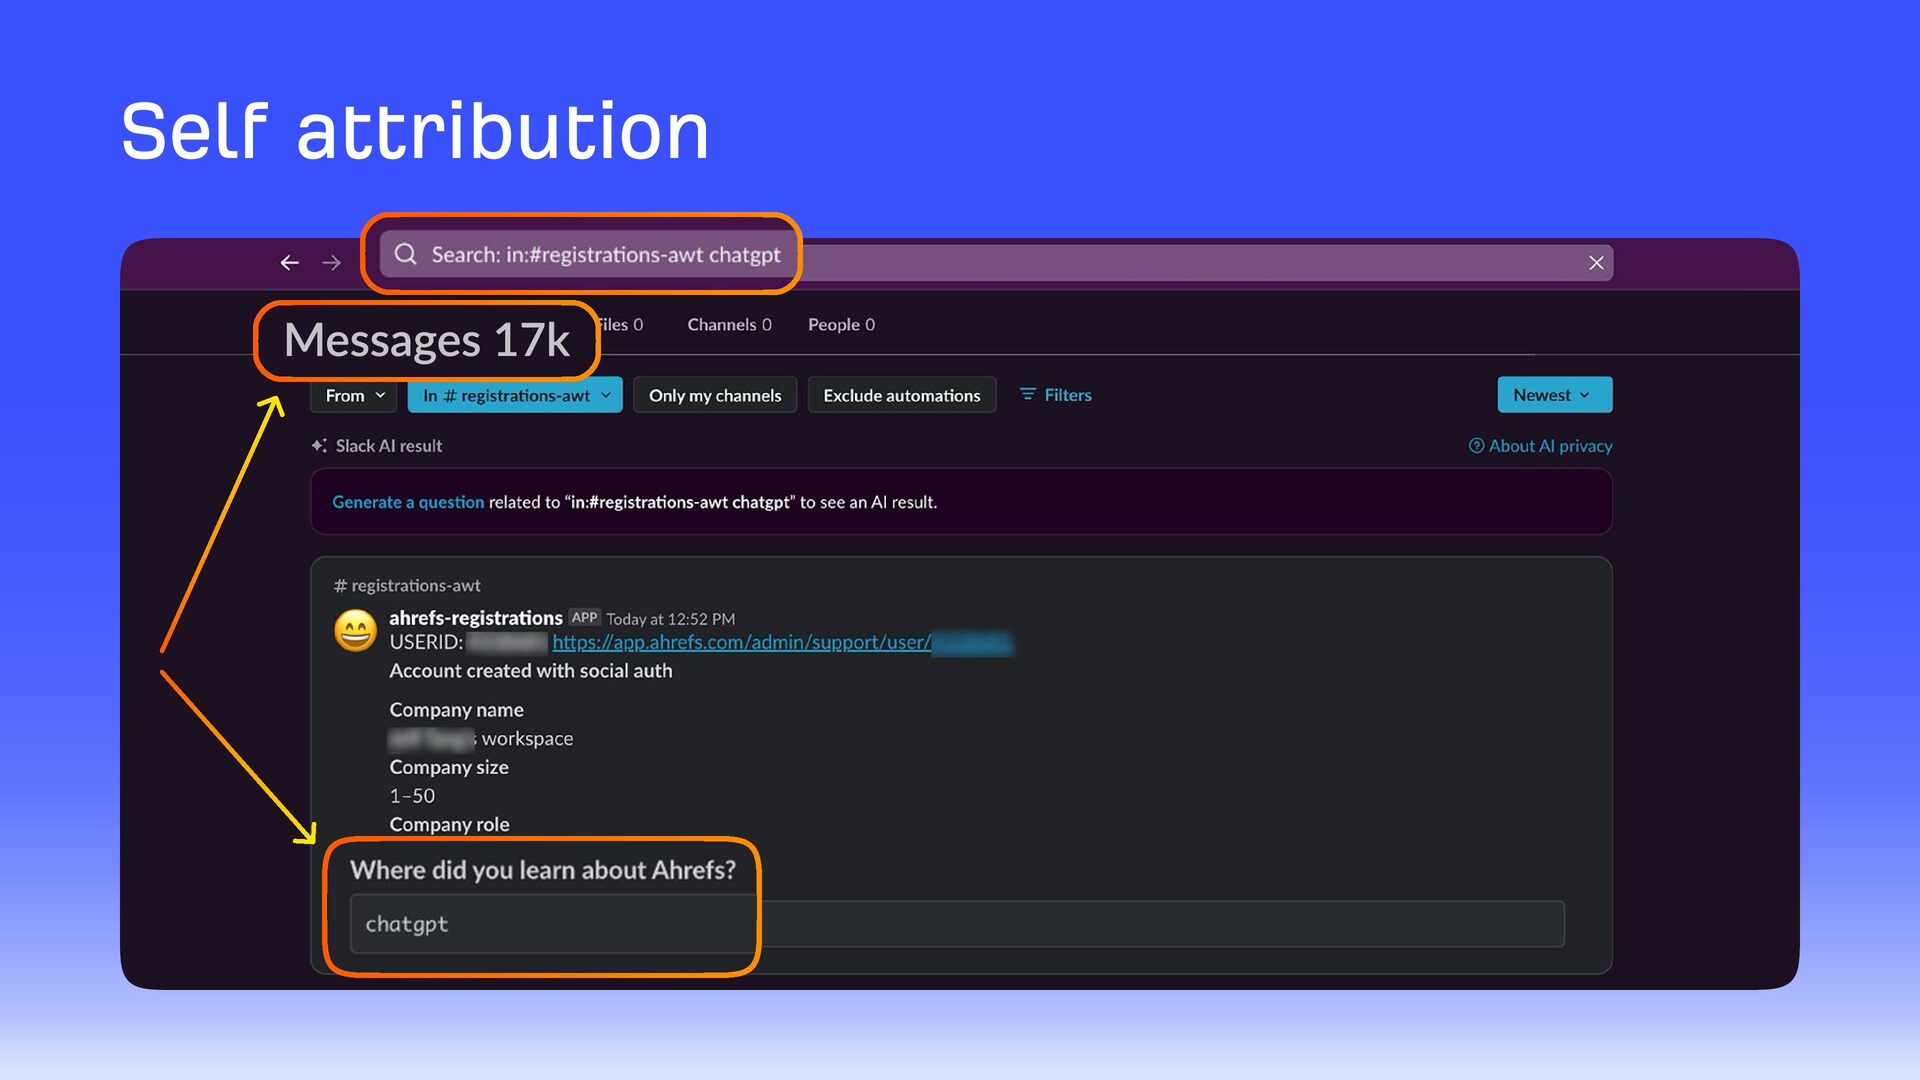Open the app.ahrefs.com admin support link
1920x1080 pixels.
[x=741, y=642]
